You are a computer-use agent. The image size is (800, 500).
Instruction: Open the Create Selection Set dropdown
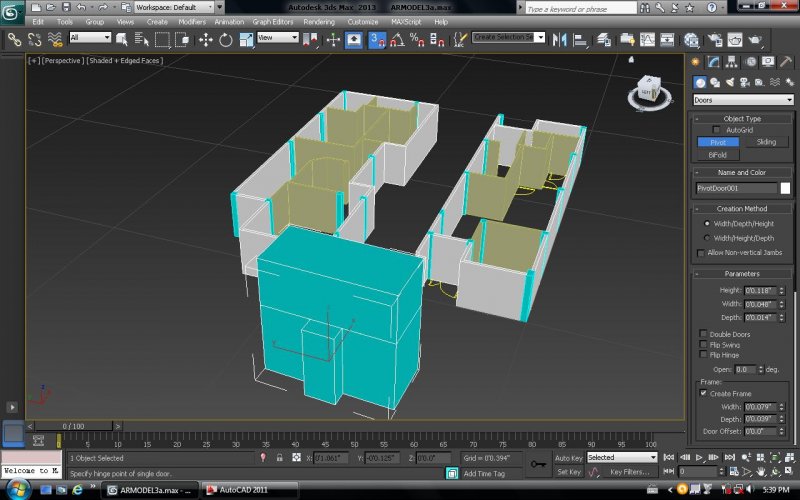[509, 37]
